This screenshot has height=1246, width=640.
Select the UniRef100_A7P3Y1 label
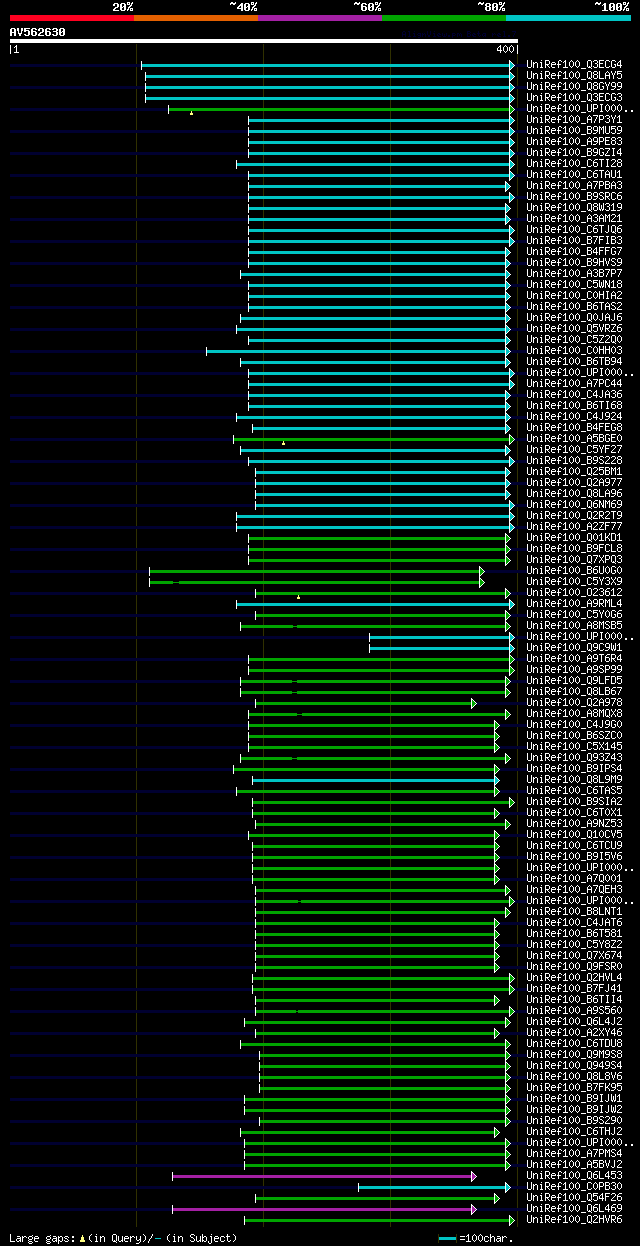pos(574,120)
